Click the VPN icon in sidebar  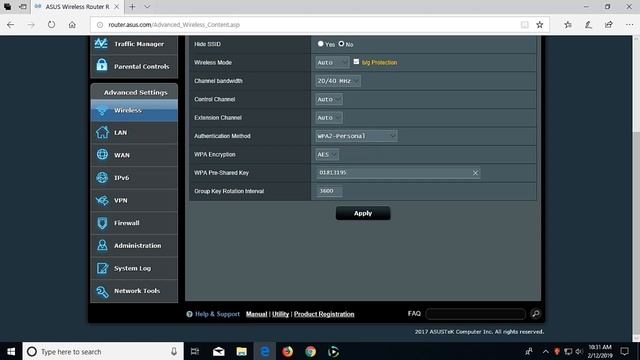[102, 200]
